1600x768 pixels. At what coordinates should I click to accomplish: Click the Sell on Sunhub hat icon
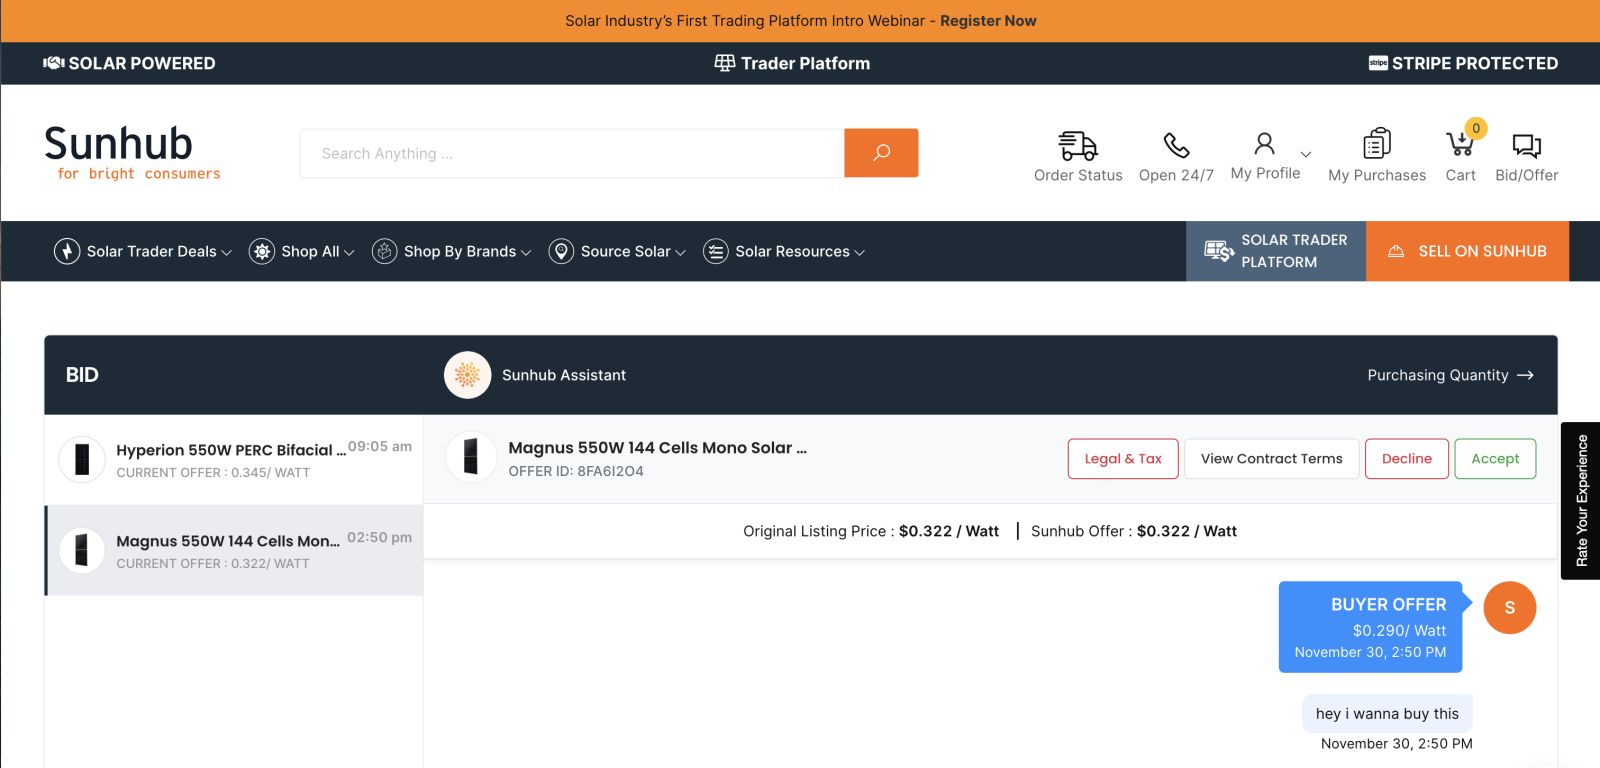coord(1396,251)
